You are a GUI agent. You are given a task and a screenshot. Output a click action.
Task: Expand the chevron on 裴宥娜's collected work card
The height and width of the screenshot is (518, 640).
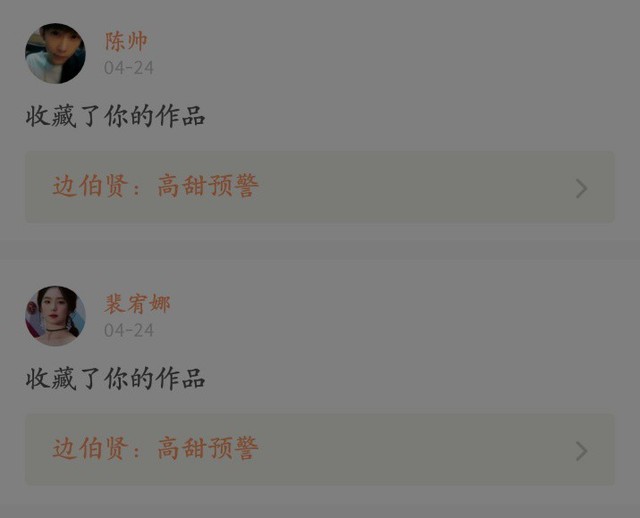tap(582, 451)
